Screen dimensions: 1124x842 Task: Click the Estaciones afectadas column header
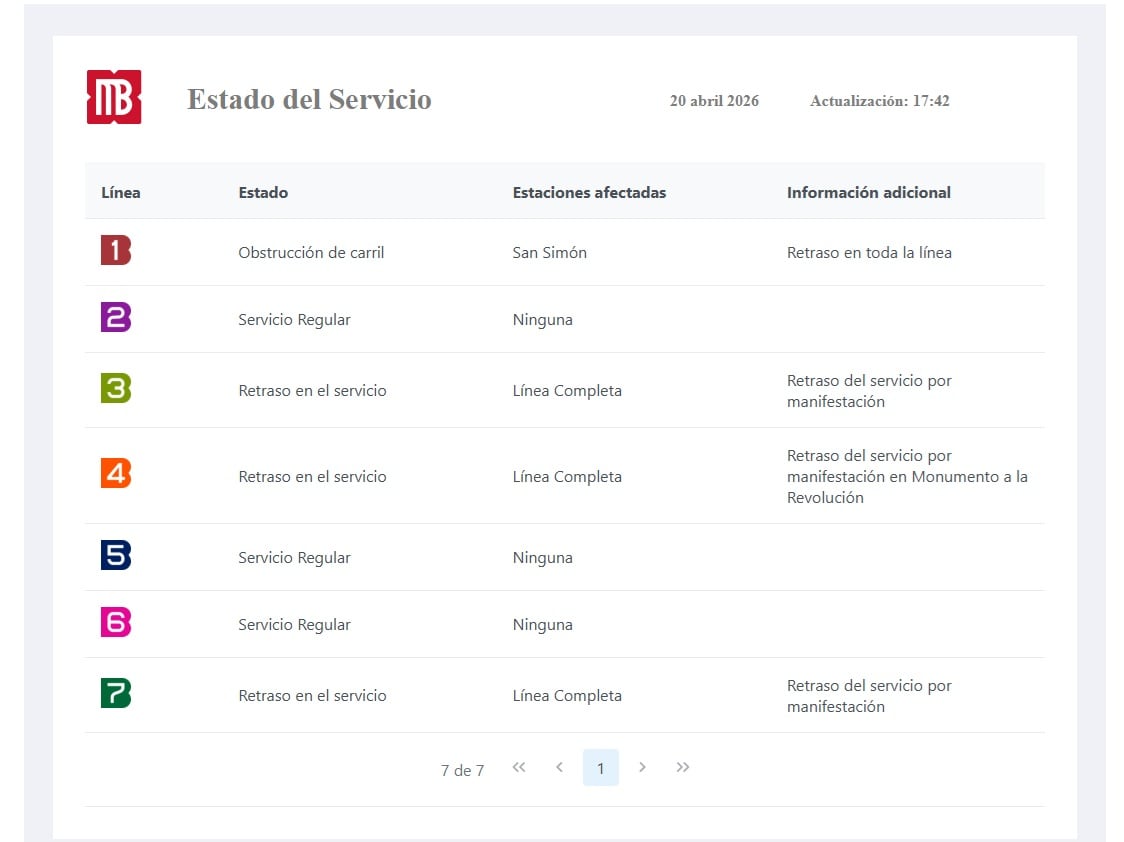pyautogui.click(x=589, y=192)
